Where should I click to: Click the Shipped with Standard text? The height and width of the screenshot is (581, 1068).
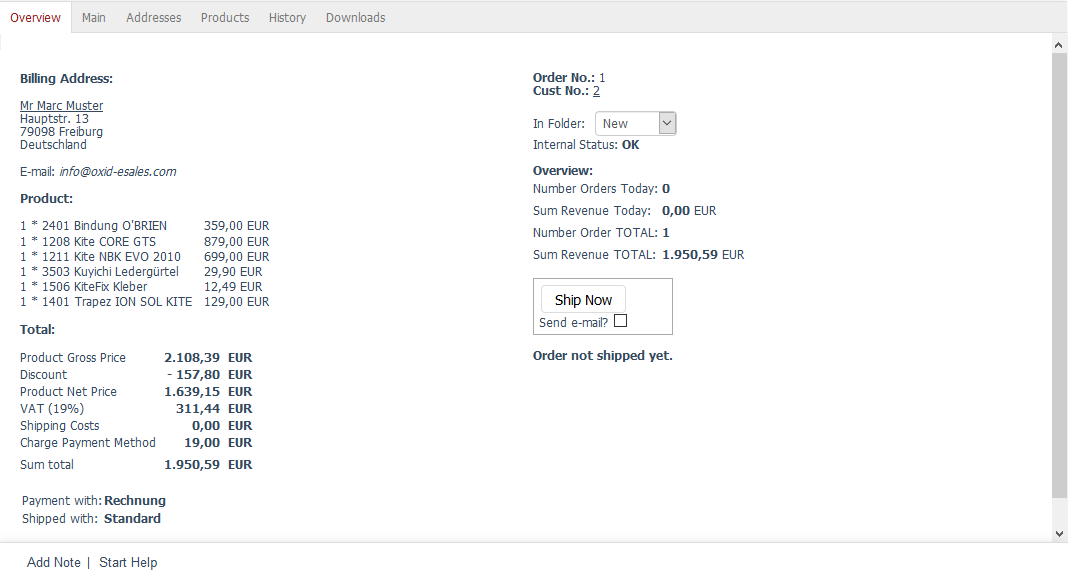coord(91,518)
